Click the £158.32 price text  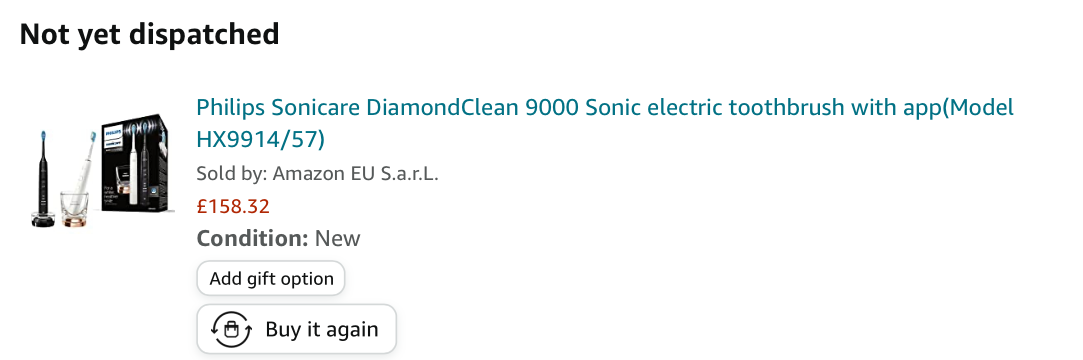233,206
